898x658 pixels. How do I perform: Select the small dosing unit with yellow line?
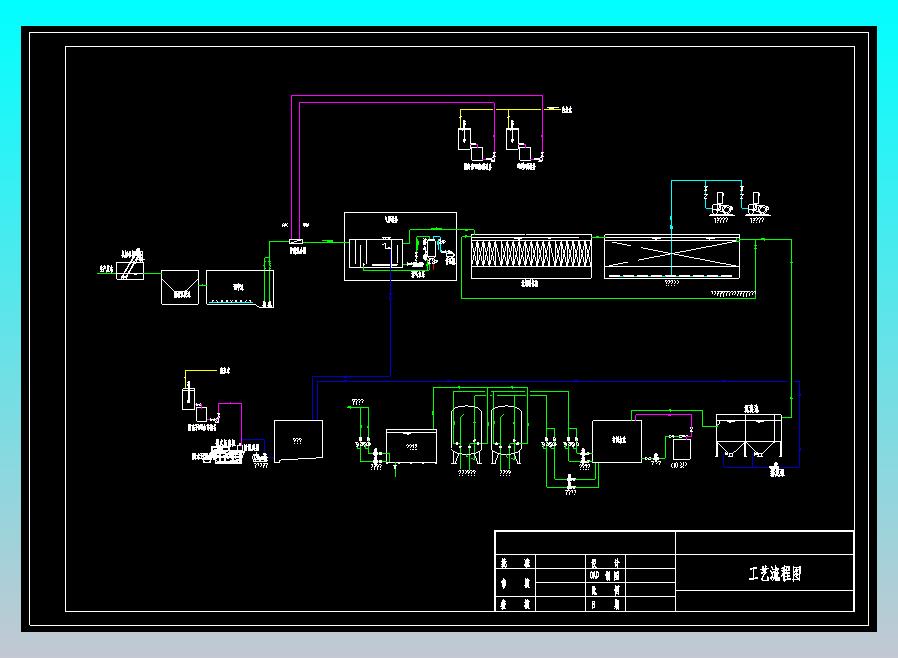pyautogui.click(x=195, y=400)
